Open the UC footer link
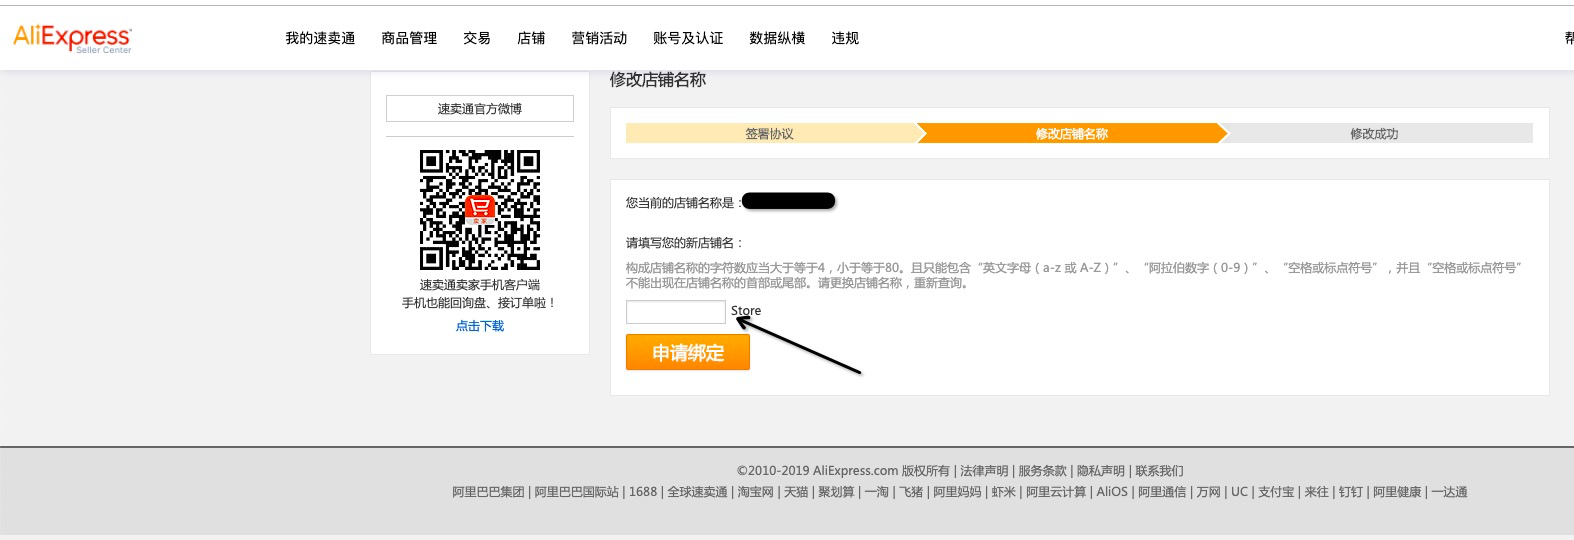Screen dimensions: 1574x540 tap(1239, 492)
